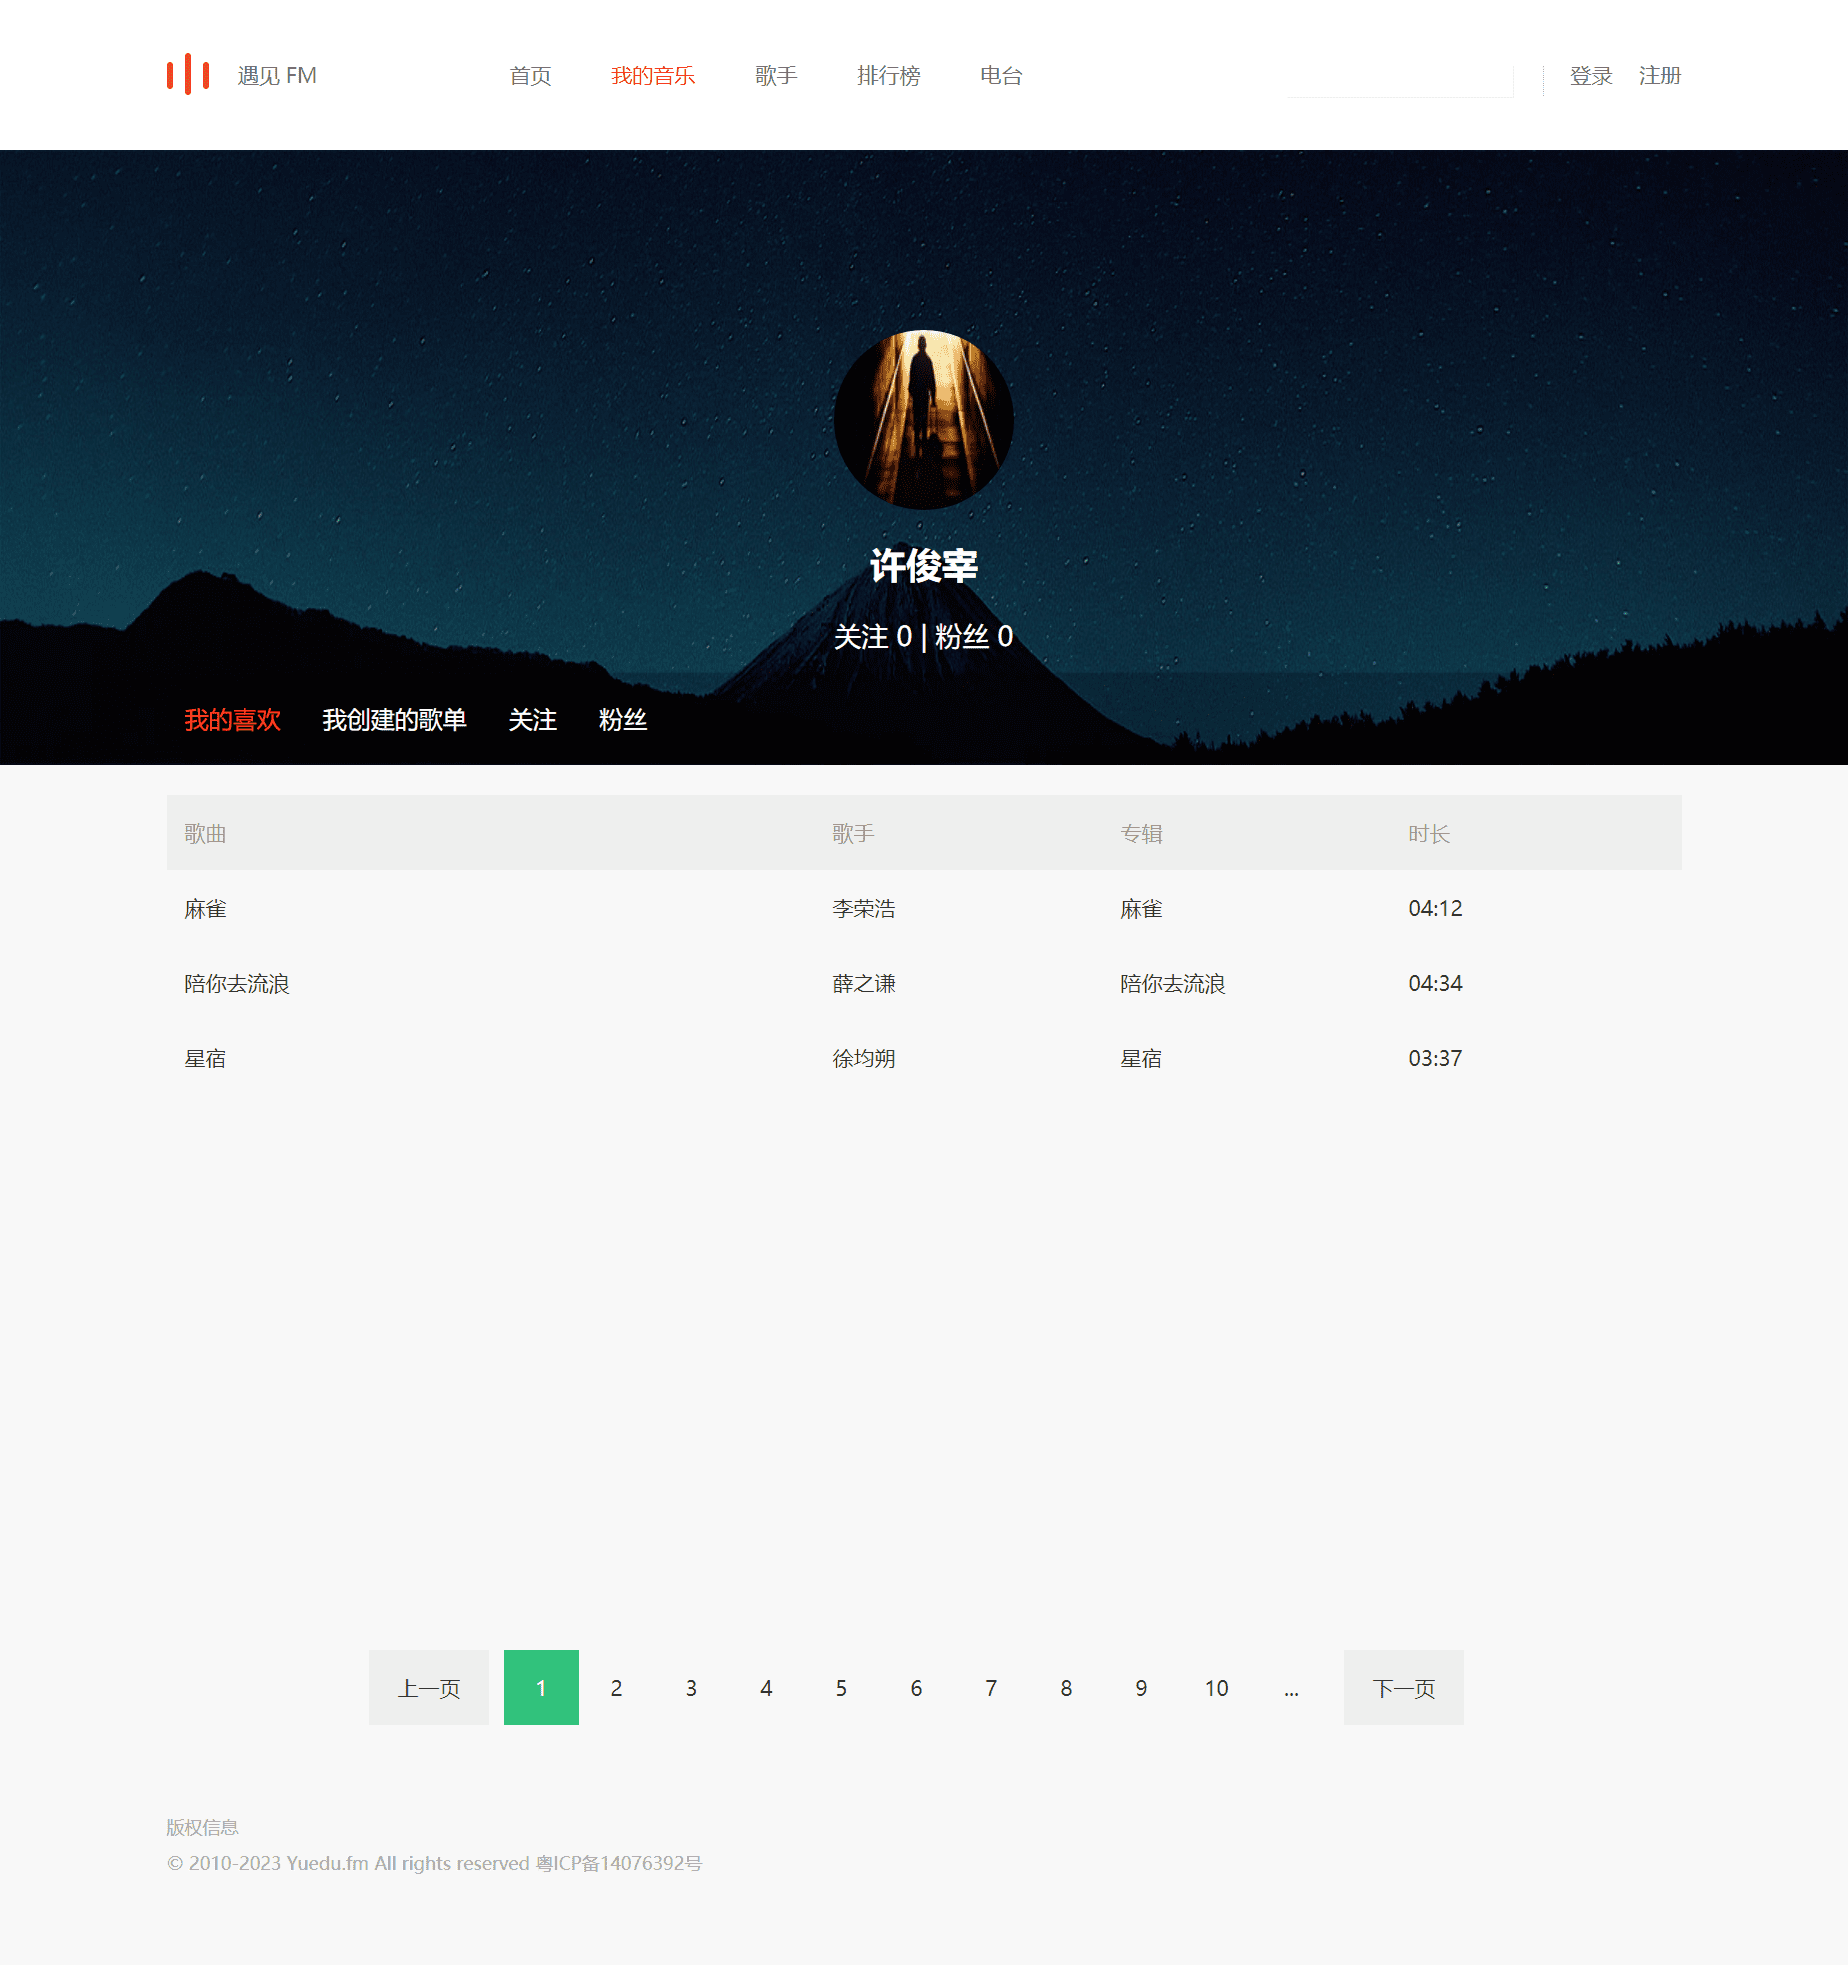The height and width of the screenshot is (1965, 1848).
Task: Switch to 我创建的歌单 tab
Action: [394, 720]
